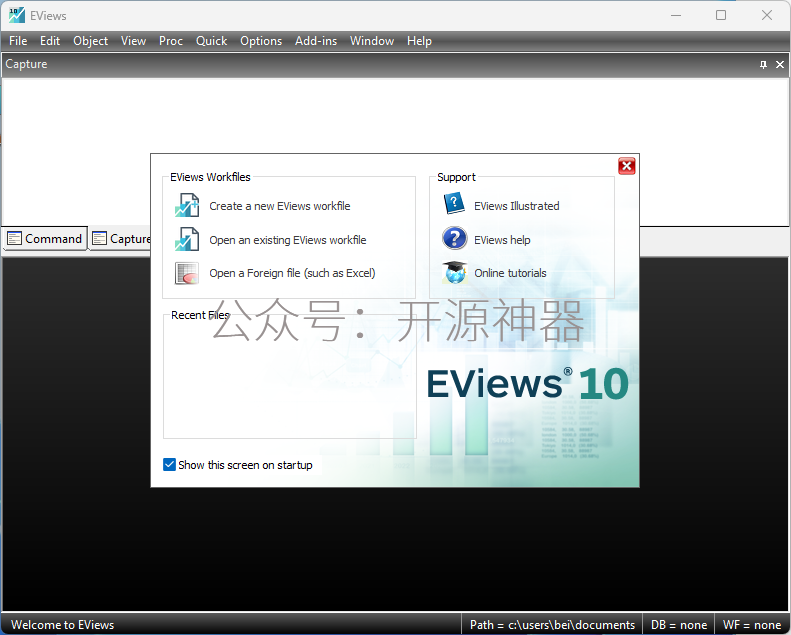Click Open an existing EViews workfile link

[x=288, y=240]
